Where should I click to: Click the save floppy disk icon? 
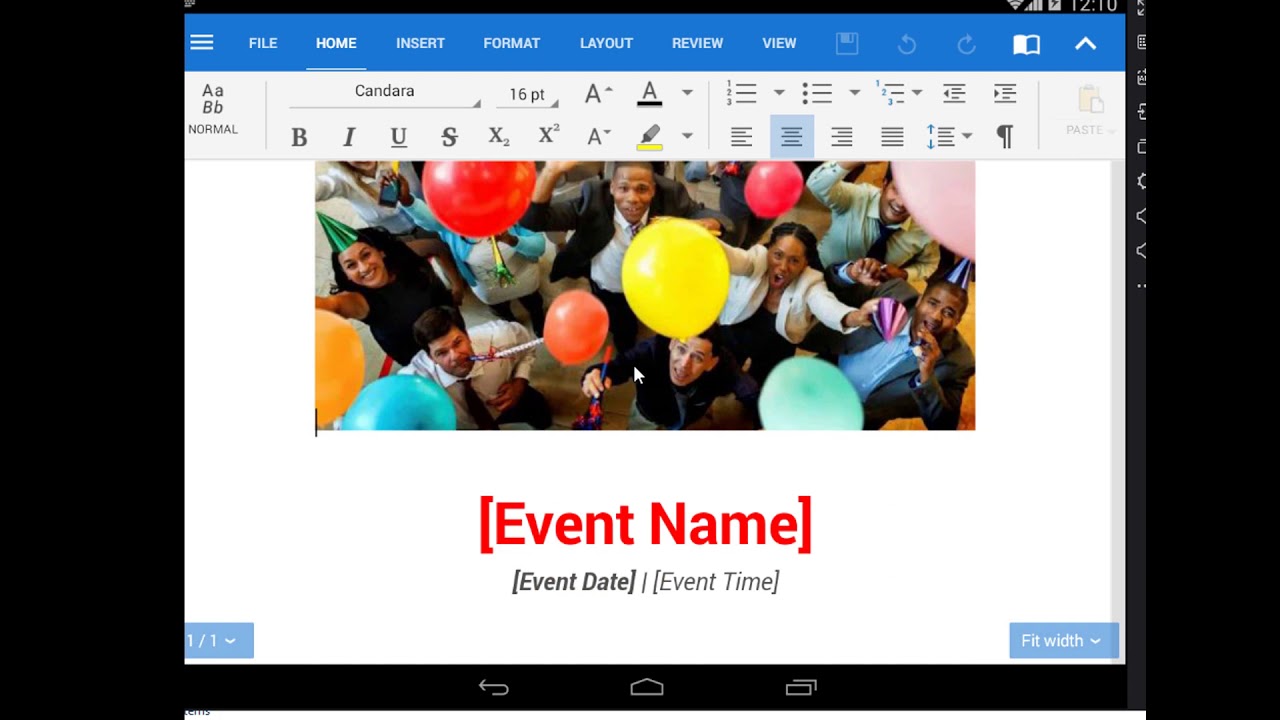(x=847, y=43)
